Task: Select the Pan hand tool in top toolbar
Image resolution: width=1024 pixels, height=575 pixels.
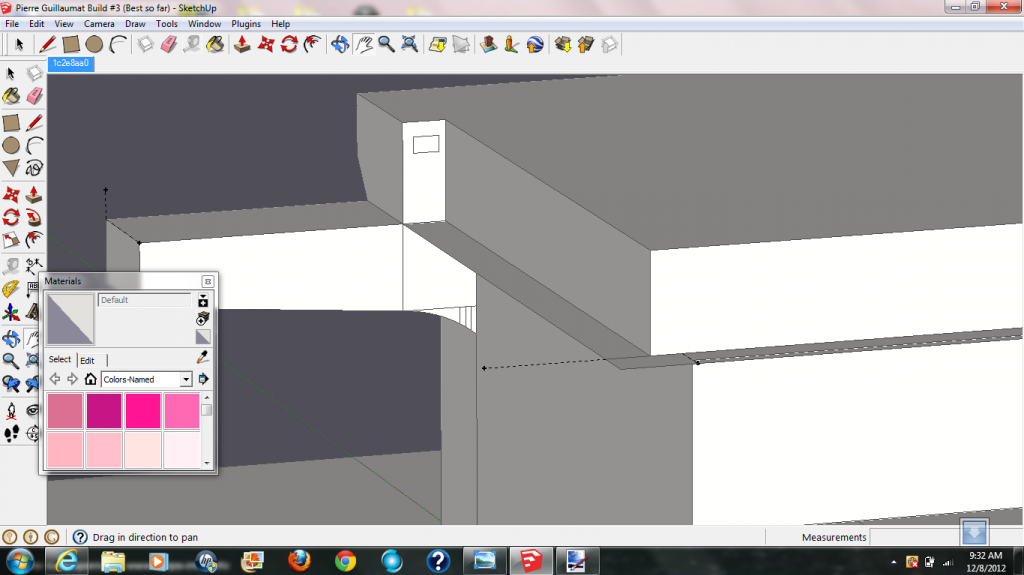Action: coord(363,44)
